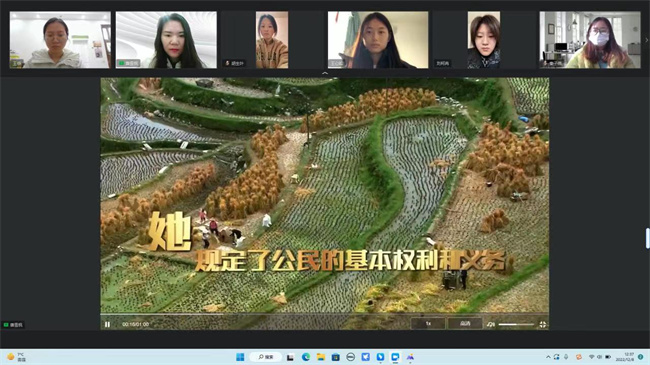
Task: Click the microphone icon in system tray
Action: click(566, 357)
